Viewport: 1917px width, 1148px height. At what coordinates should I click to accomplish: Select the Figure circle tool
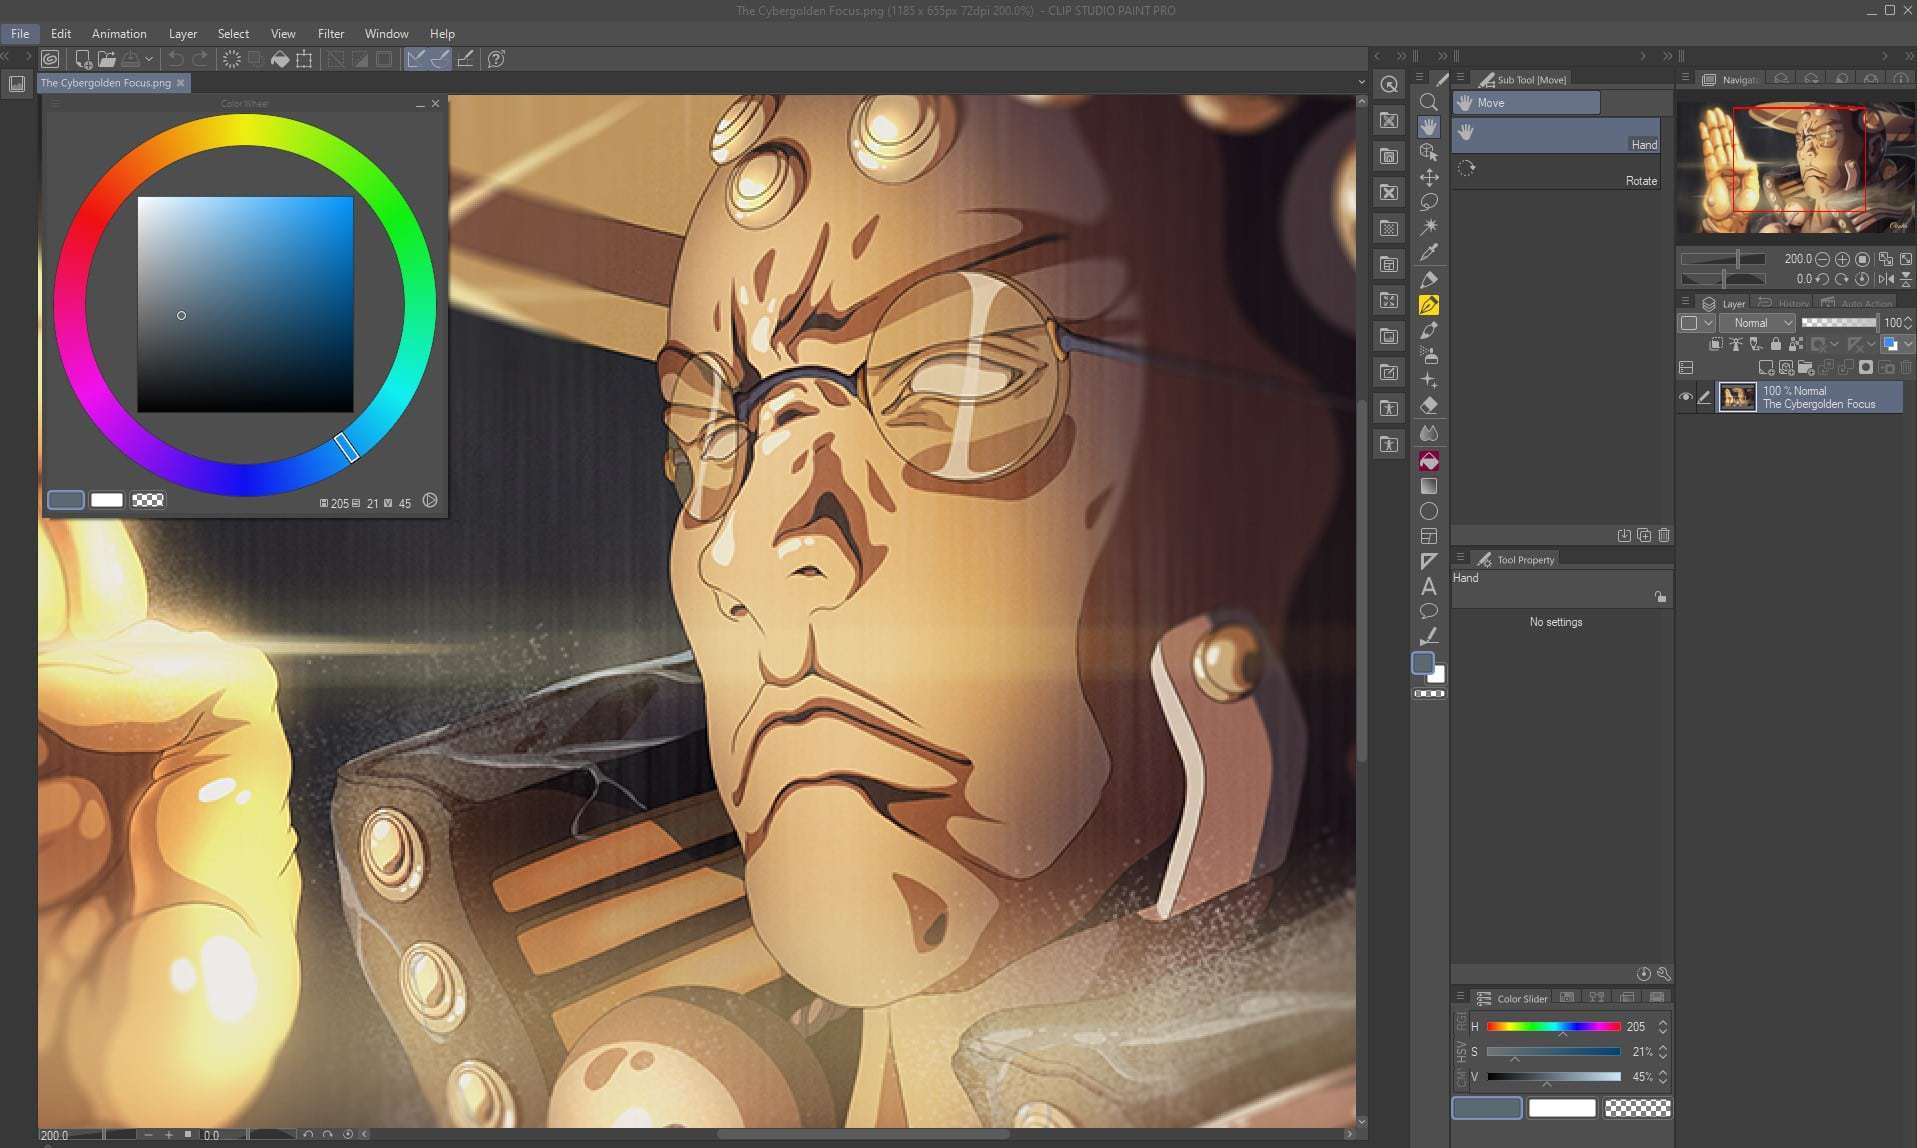(1428, 511)
